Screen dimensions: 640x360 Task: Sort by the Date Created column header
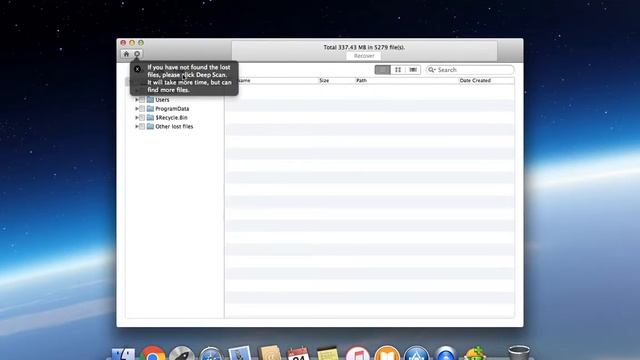(x=475, y=81)
